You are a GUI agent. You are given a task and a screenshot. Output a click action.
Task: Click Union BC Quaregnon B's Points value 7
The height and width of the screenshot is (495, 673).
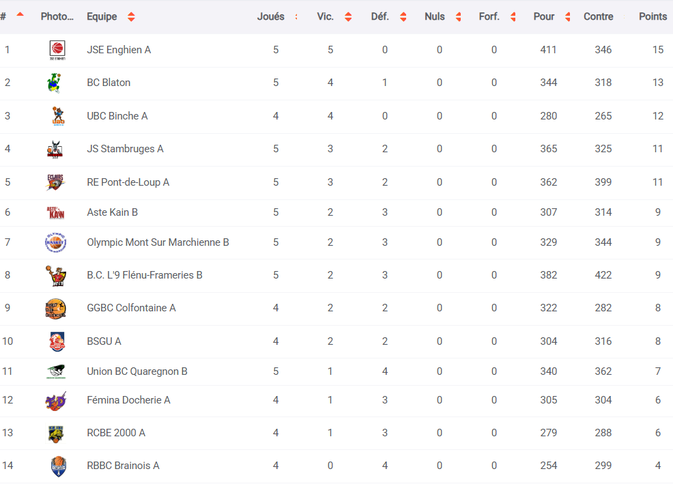tap(658, 371)
